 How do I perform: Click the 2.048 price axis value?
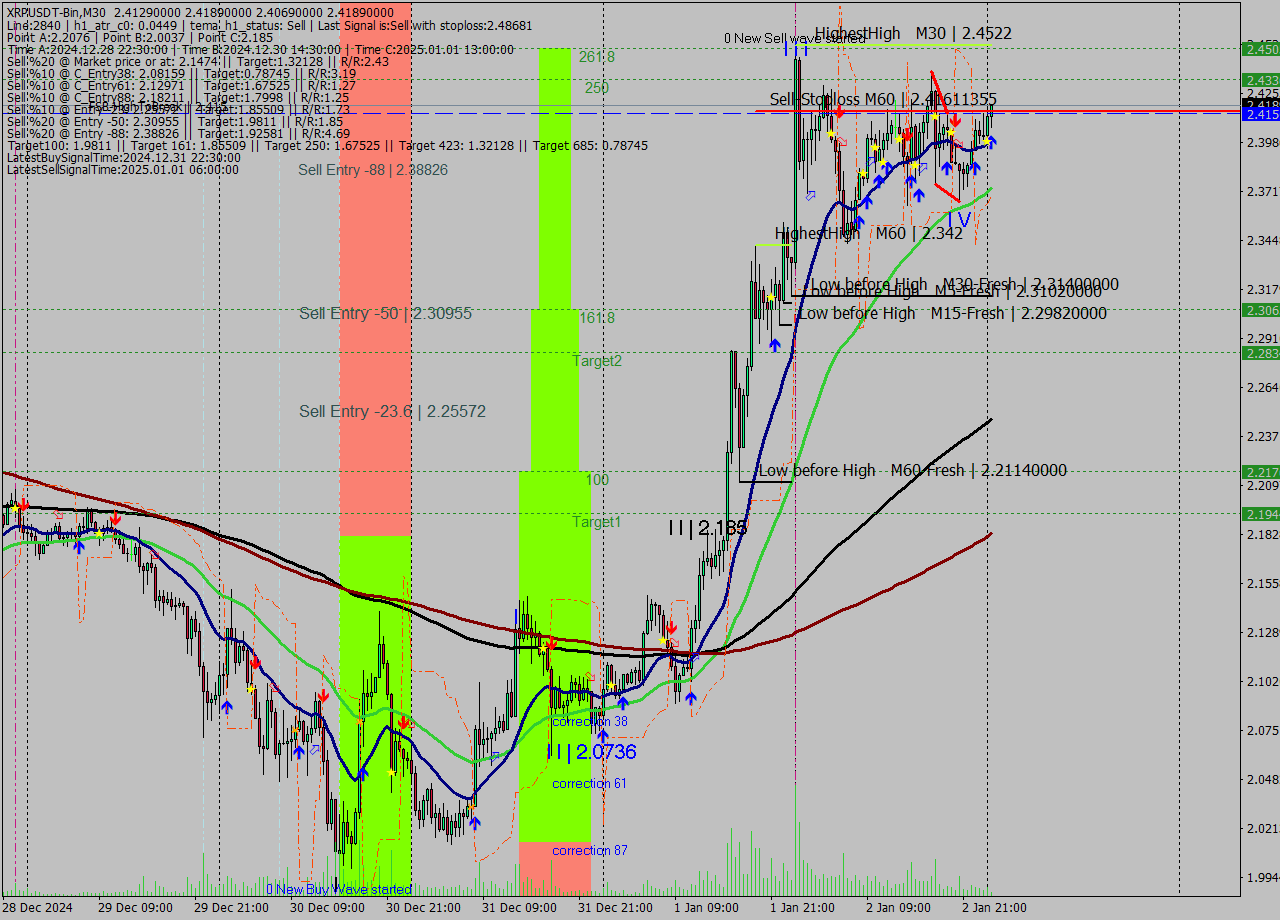tap(1262, 779)
